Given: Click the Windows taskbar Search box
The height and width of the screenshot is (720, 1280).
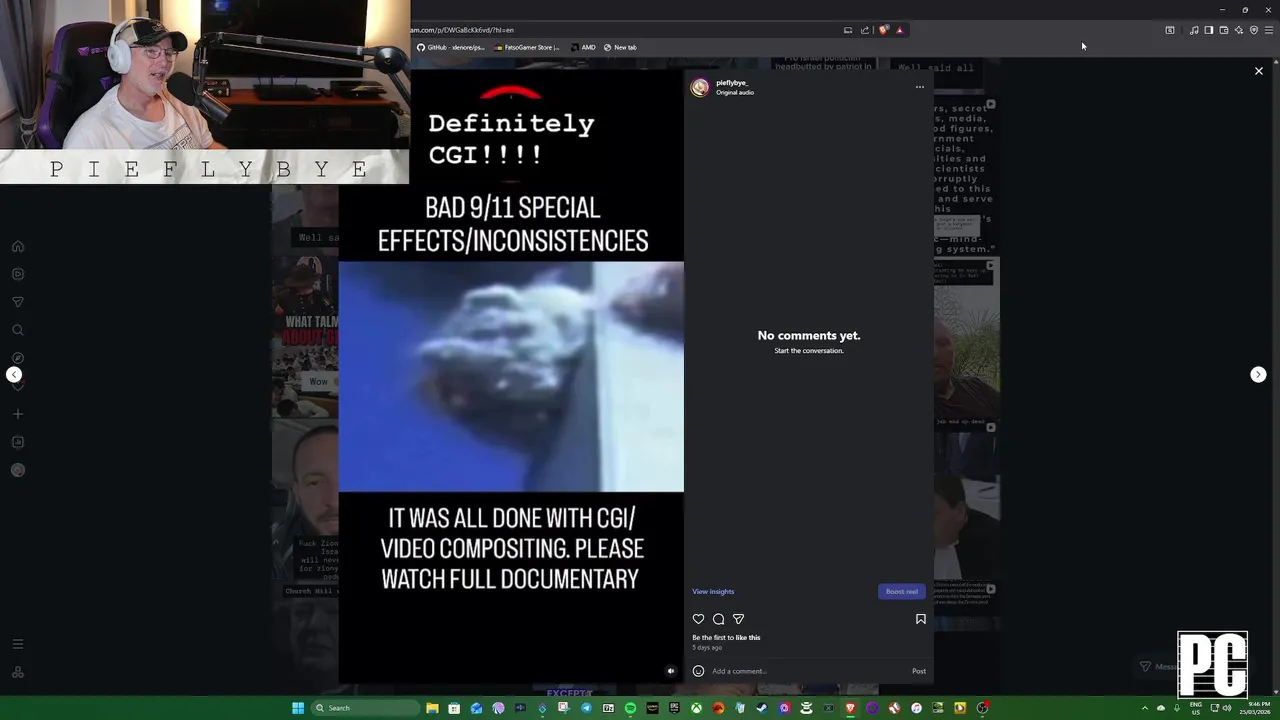Looking at the screenshot, I should [x=366, y=708].
